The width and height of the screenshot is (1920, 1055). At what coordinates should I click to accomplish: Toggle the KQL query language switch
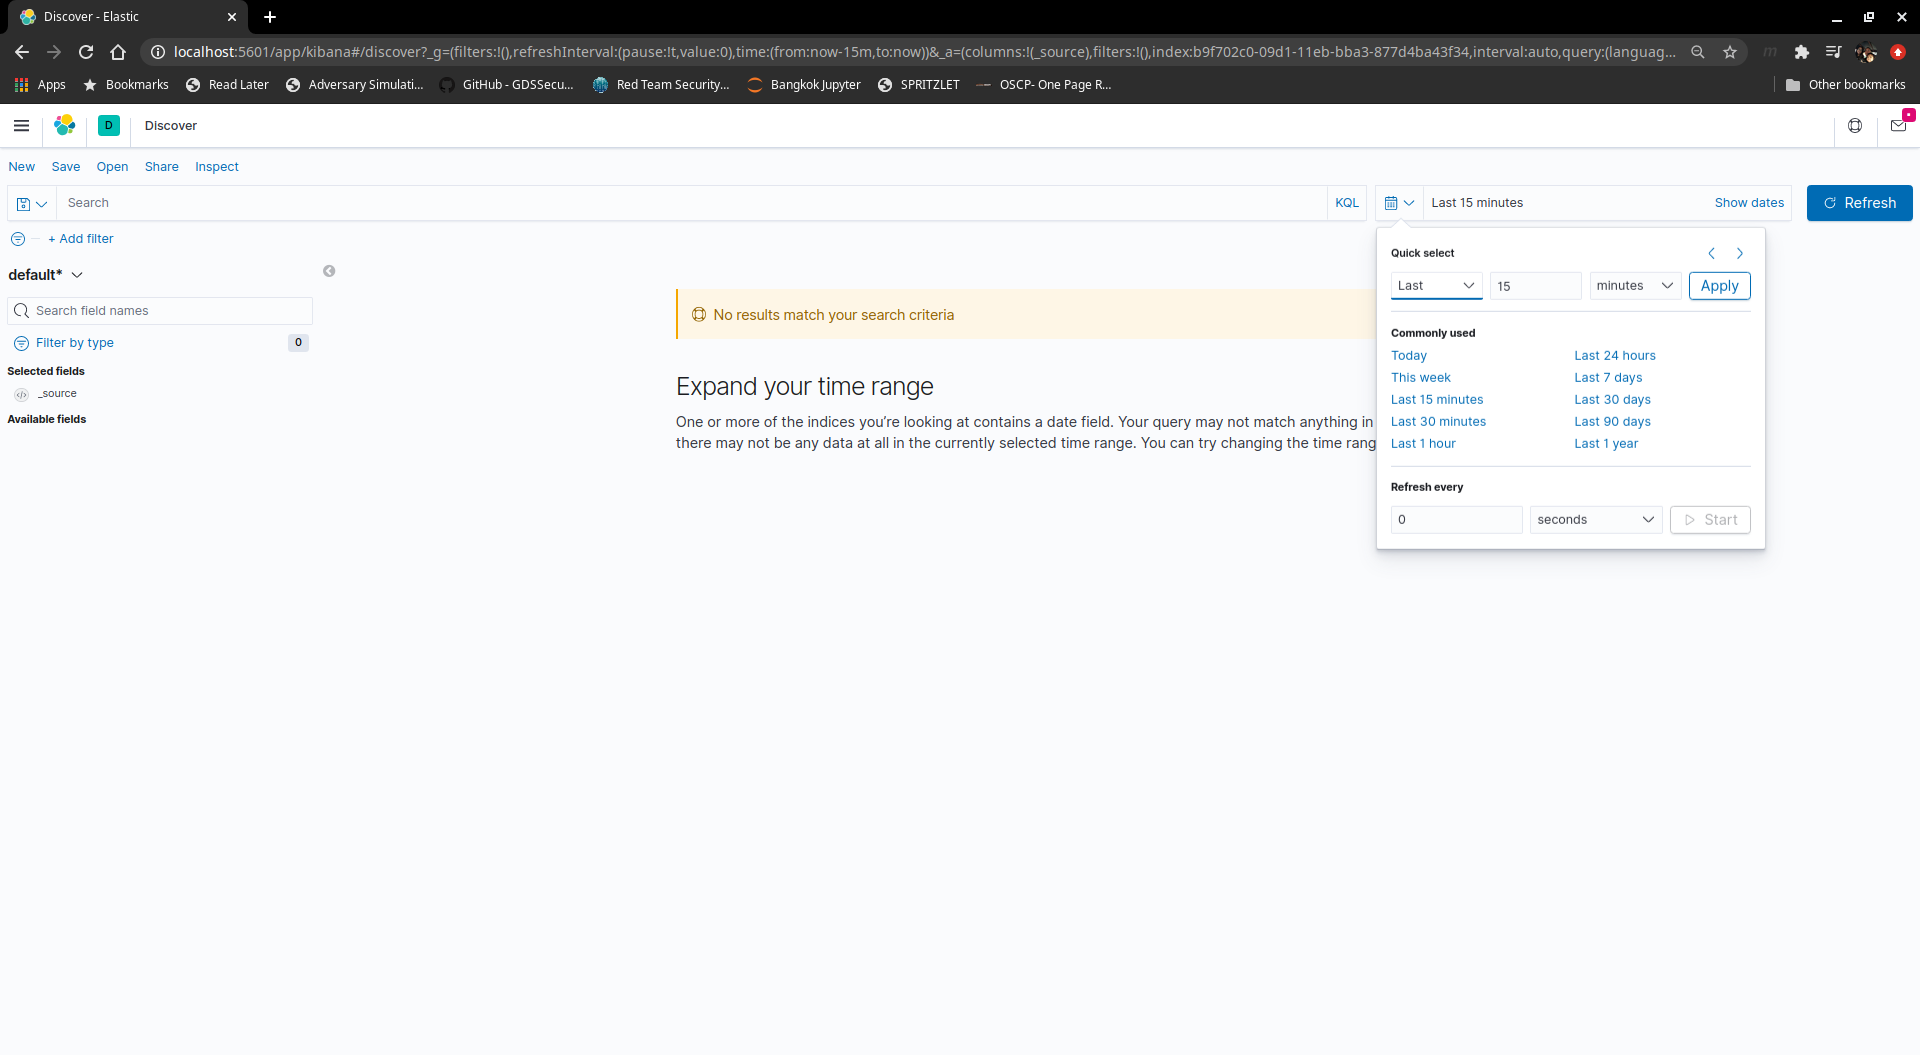(x=1347, y=203)
